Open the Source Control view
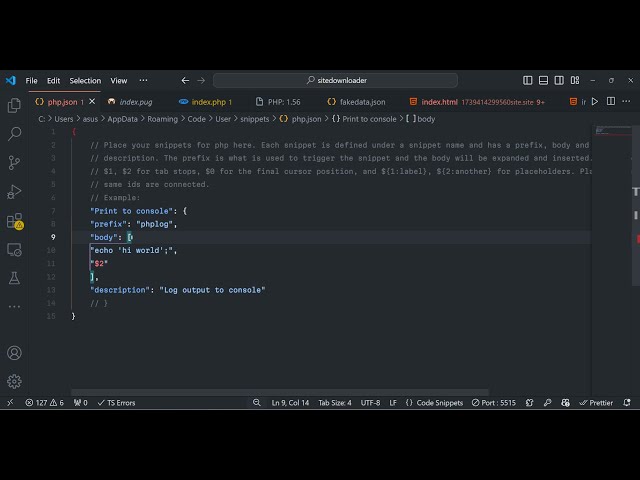The height and width of the screenshot is (480, 640). coord(14,162)
